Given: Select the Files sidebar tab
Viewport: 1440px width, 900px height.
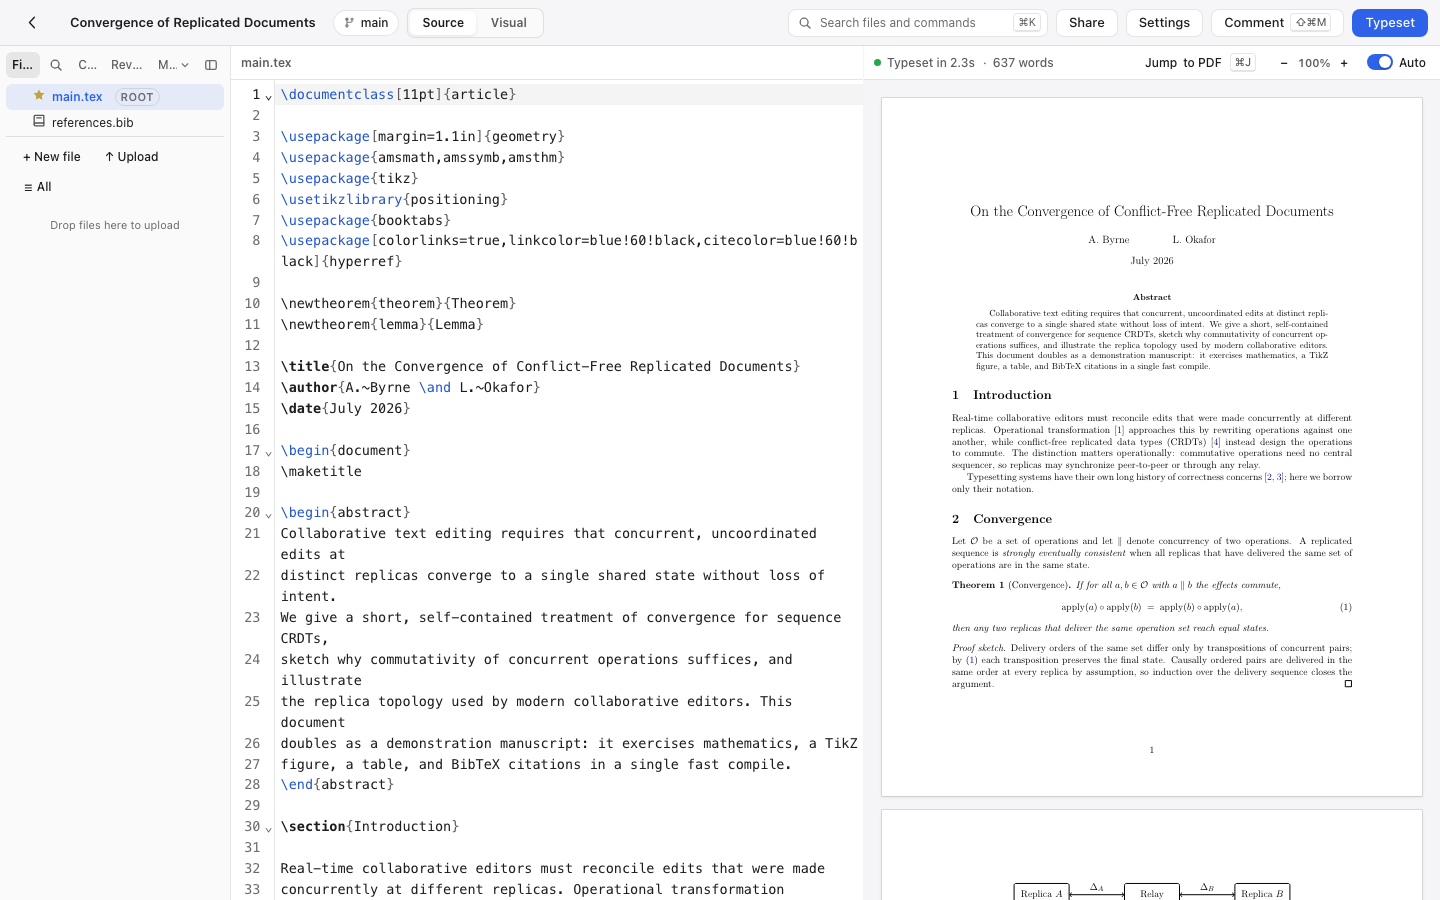Looking at the screenshot, I should pyautogui.click(x=22, y=65).
